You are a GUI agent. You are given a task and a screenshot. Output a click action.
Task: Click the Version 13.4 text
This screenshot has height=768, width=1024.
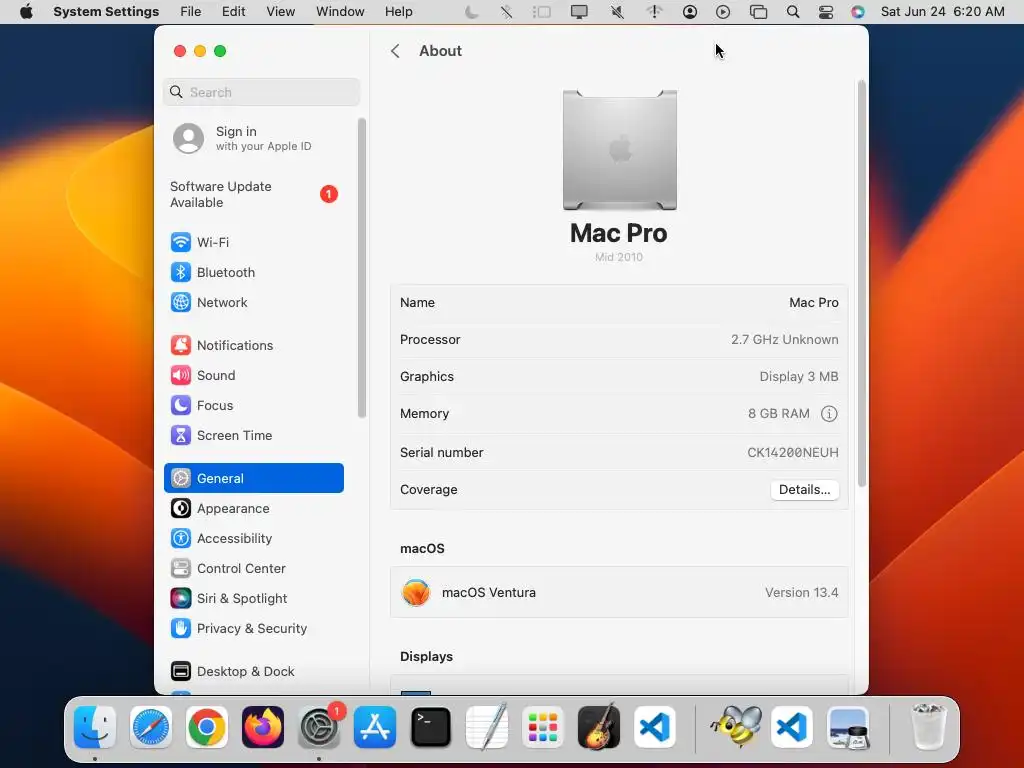coord(802,592)
